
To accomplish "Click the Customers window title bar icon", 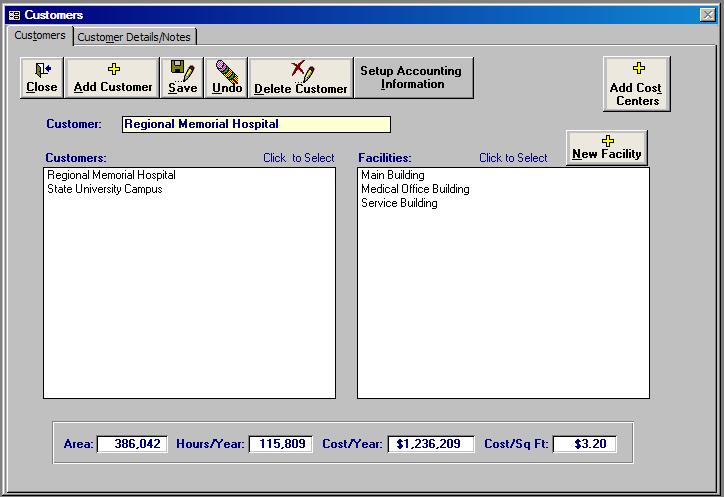I will pos(14,15).
